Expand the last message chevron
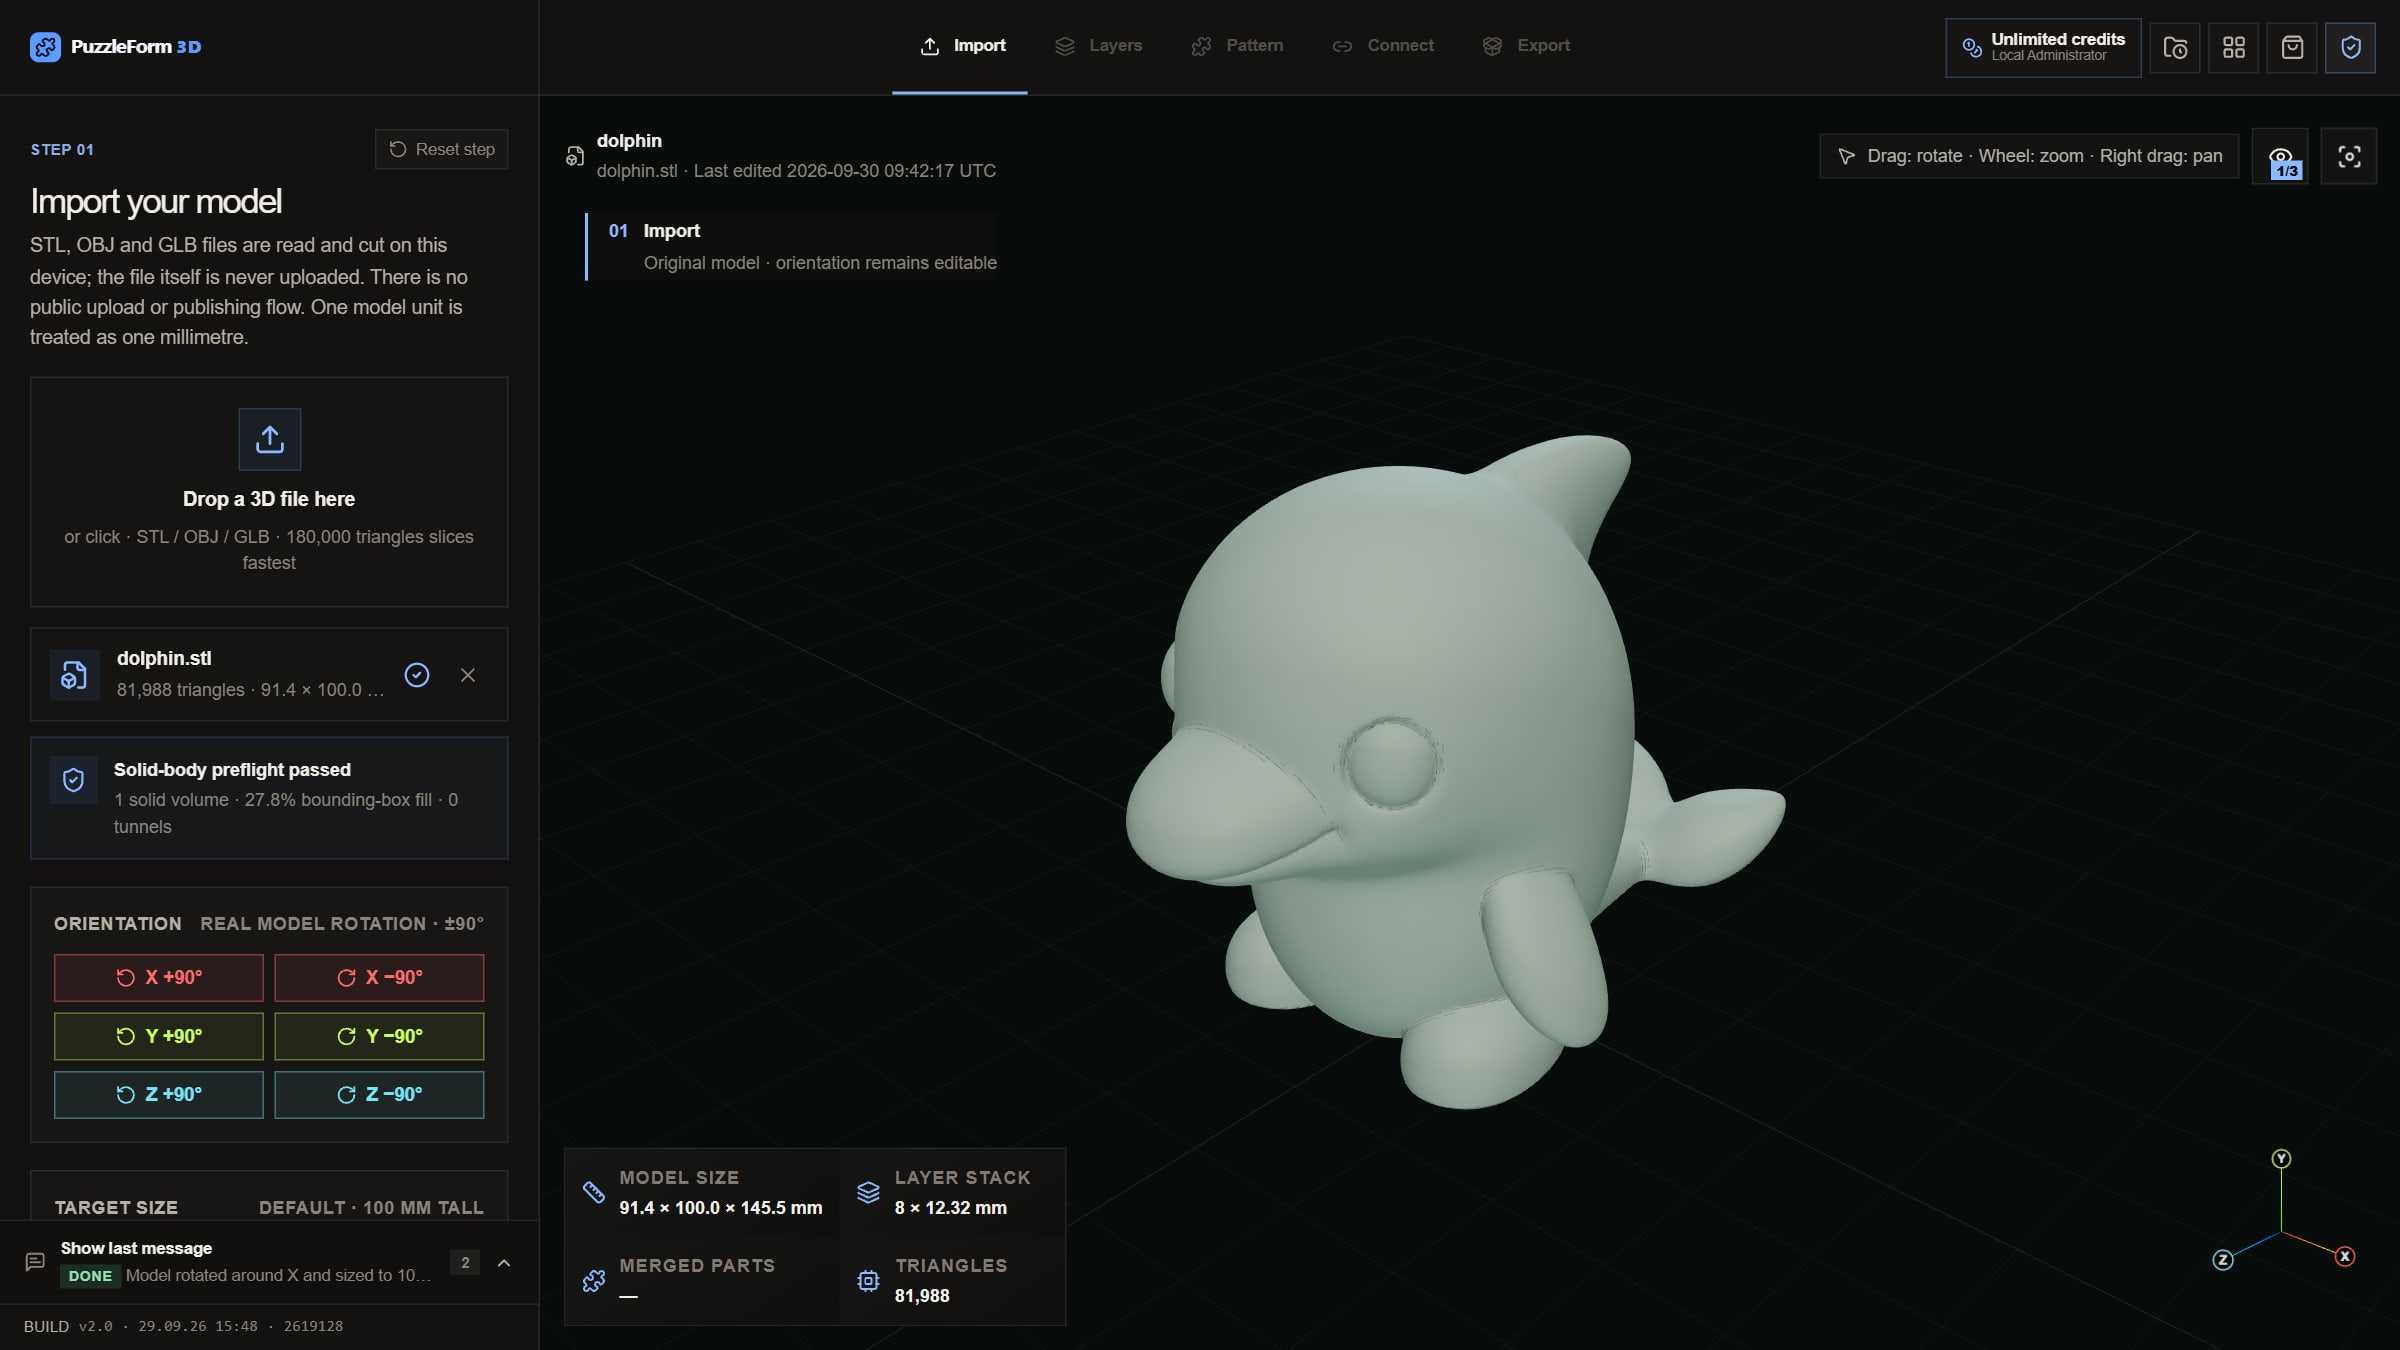This screenshot has height=1350, width=2400. coord(504,1263)
